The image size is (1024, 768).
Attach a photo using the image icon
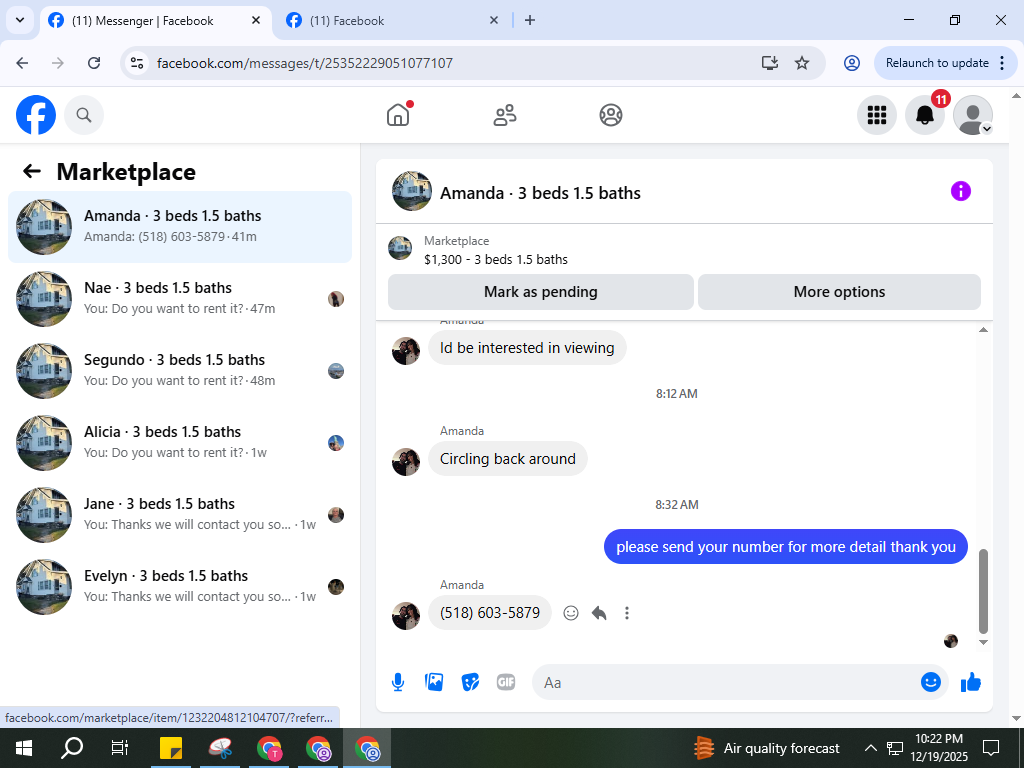[x=434, y=682]
